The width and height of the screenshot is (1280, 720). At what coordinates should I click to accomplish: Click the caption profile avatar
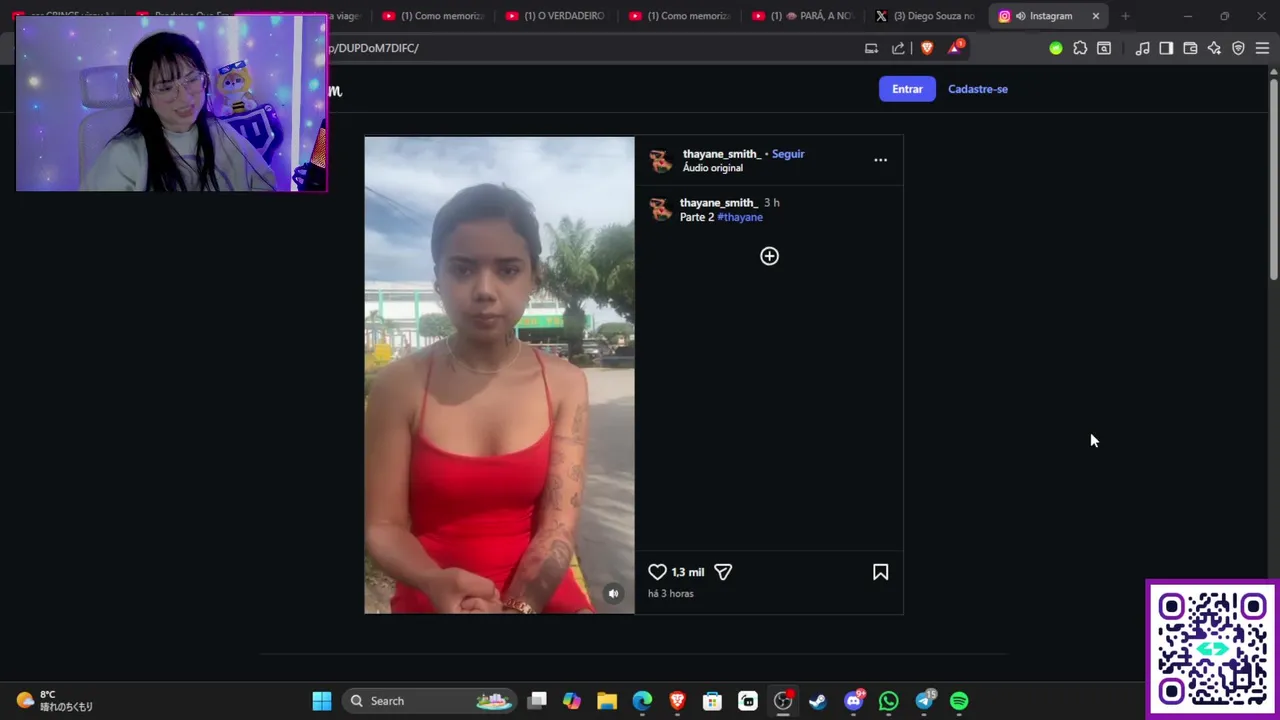(660, 209)
